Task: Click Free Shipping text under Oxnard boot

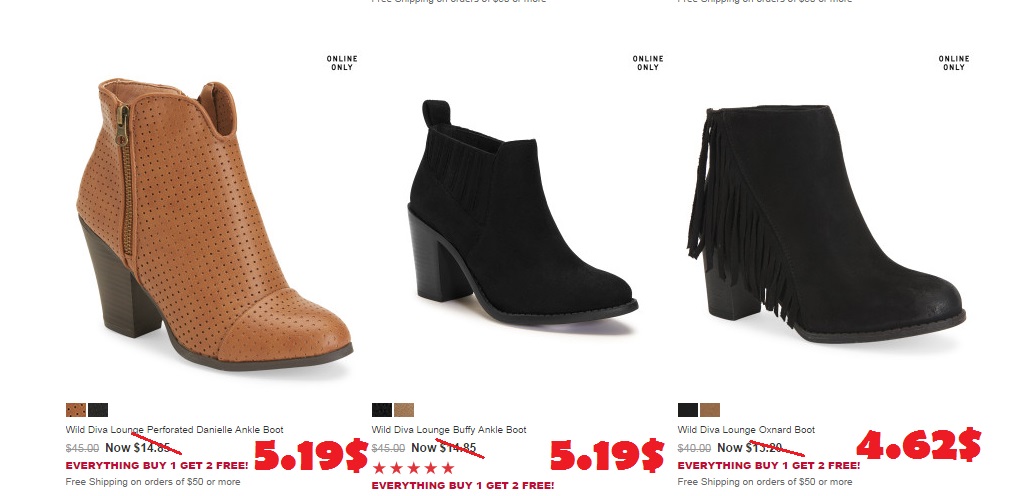Action: [x=765, y=482]
